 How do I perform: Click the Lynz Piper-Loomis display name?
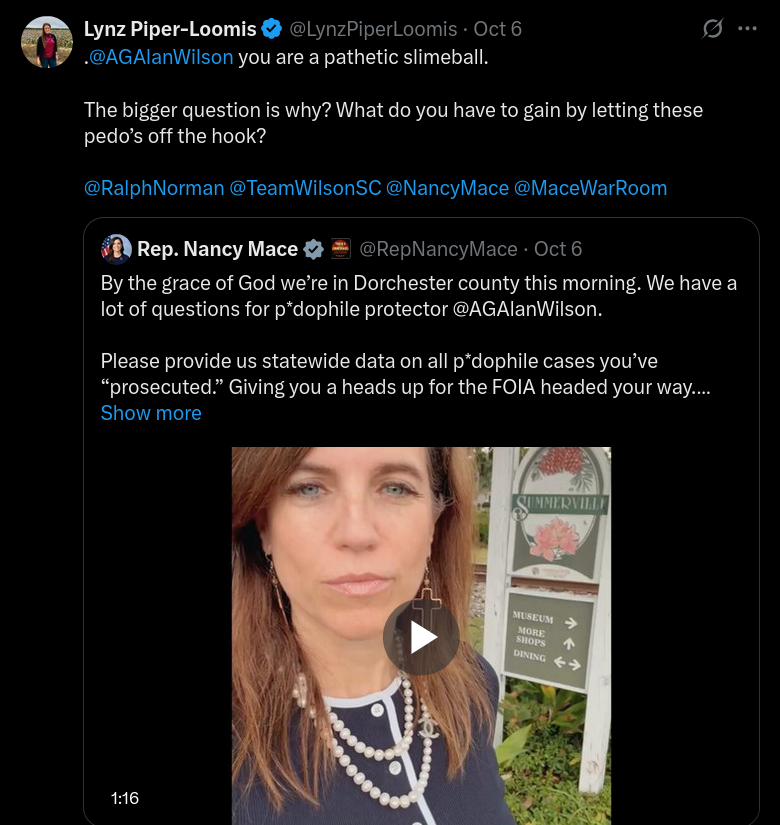click(x=170, y=29)
